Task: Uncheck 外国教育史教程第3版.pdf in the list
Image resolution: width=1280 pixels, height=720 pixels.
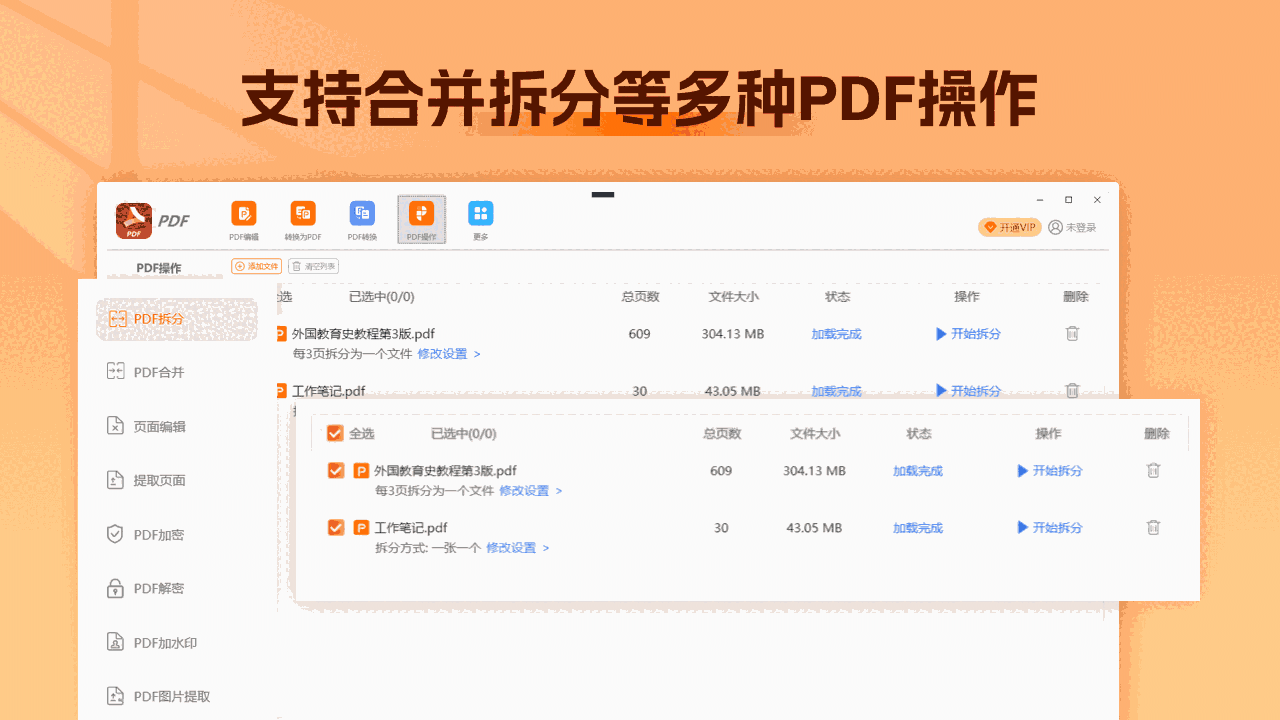Action: [336, 470]
